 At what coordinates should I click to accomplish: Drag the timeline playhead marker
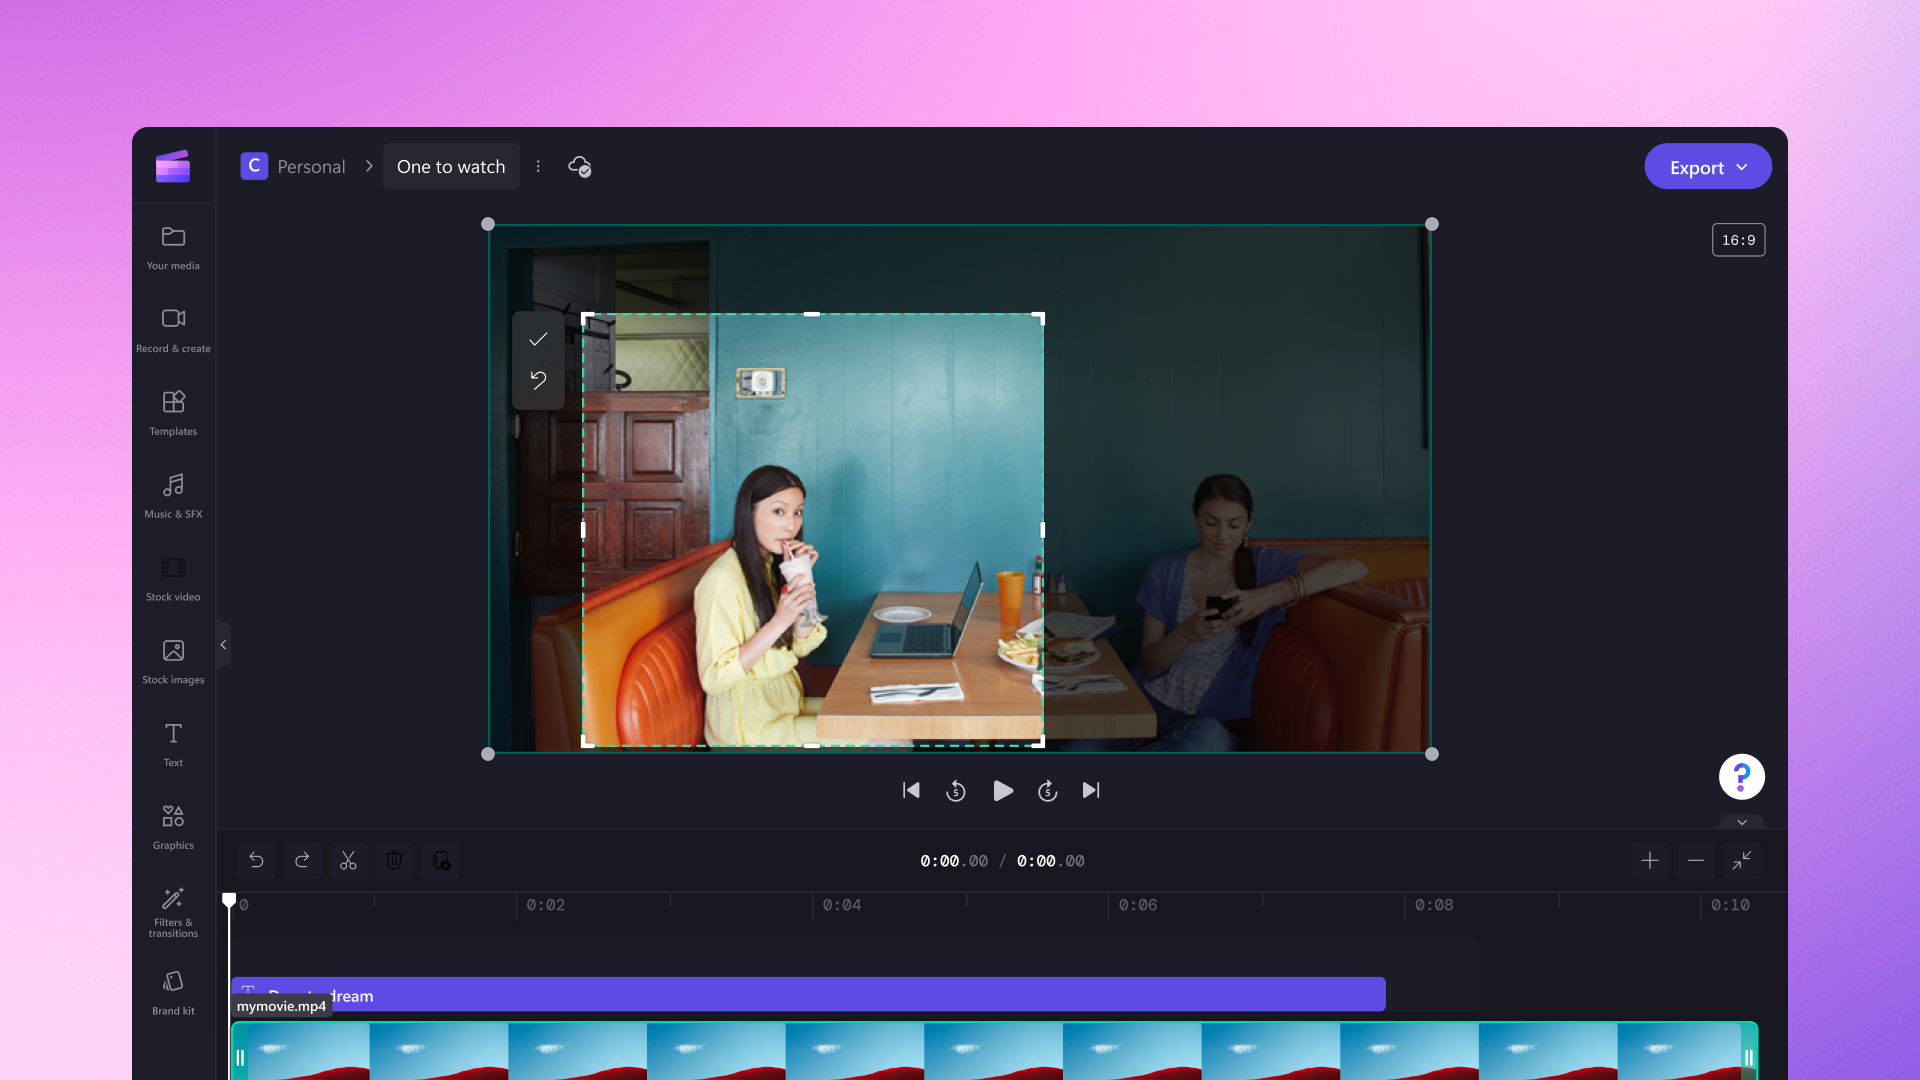[x=231, y=901]
